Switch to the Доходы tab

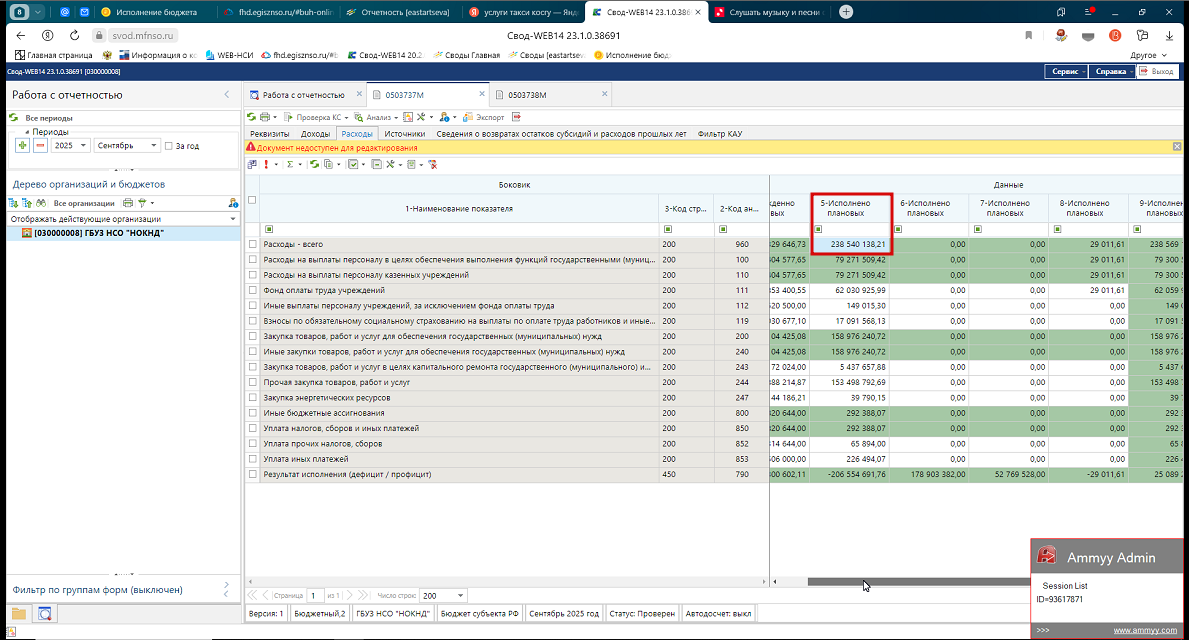click(x=315, y=133)
